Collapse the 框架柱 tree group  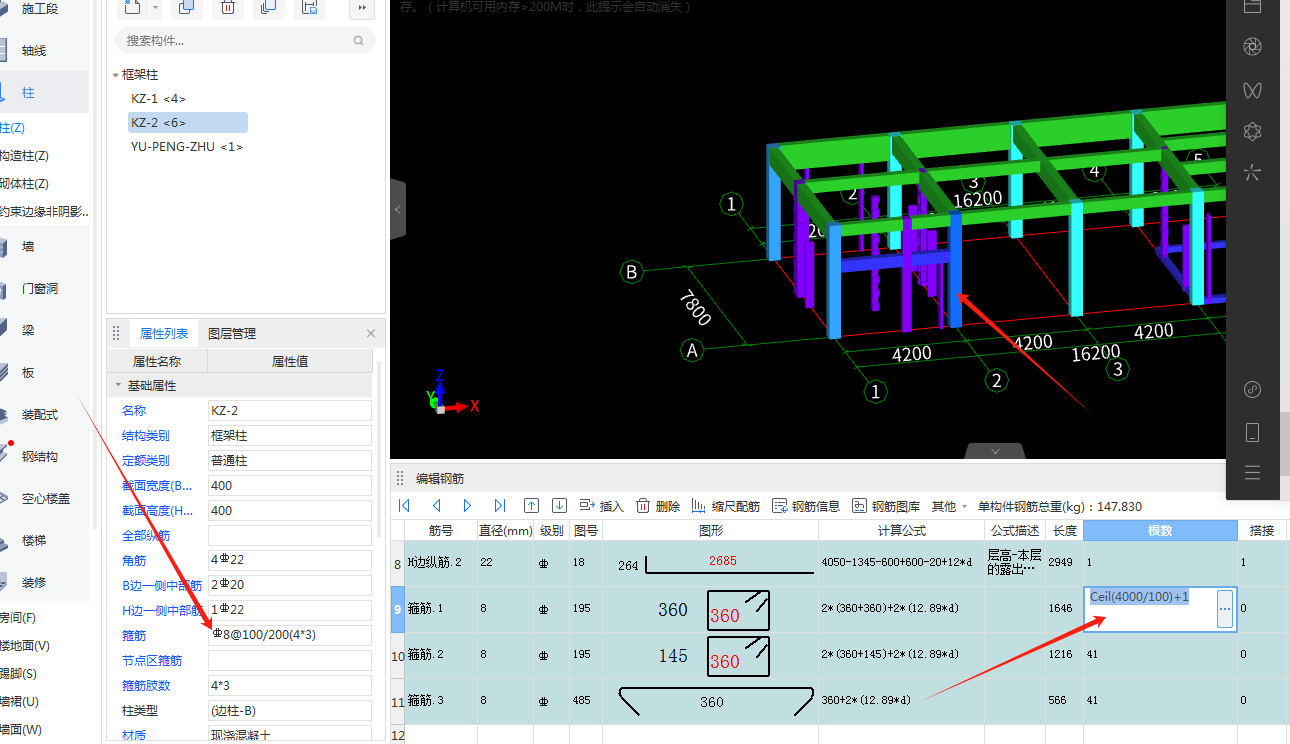116,75
